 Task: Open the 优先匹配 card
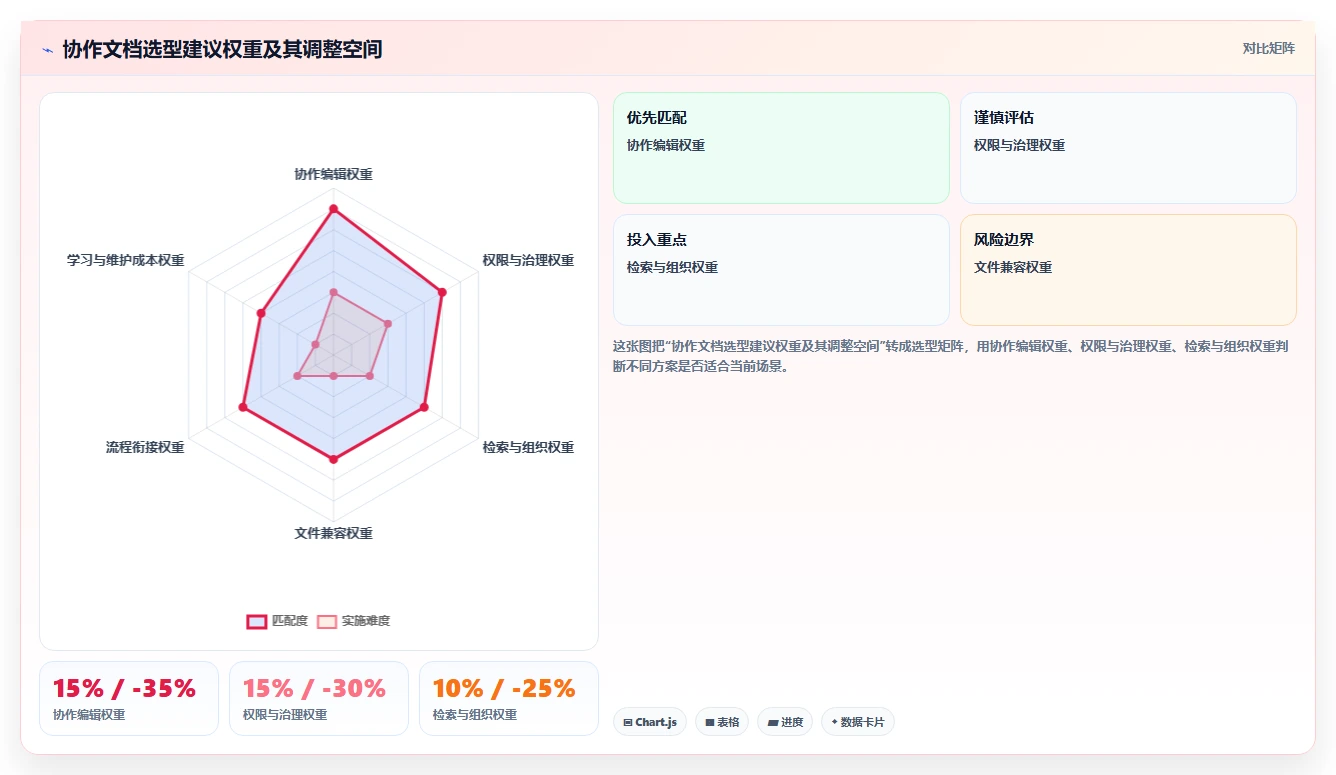tap(781, 148)
